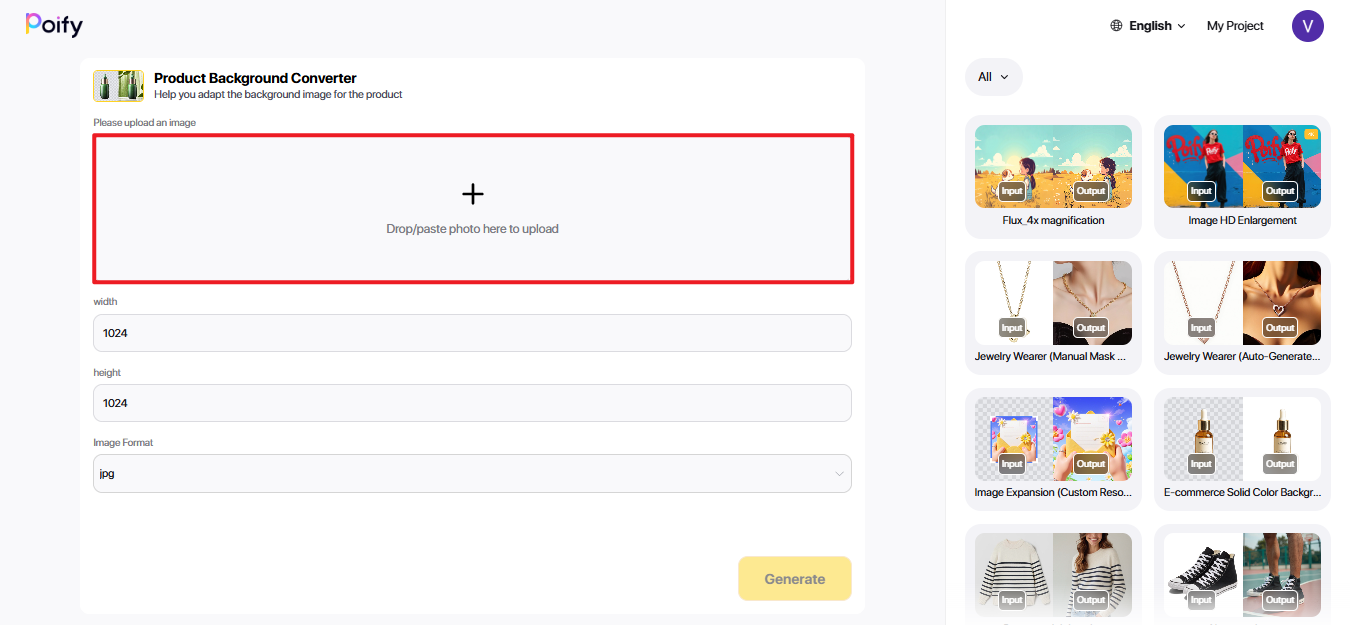
Task: Click the Product Background Converter bottle icon
Action: click(x=119, y=86)
